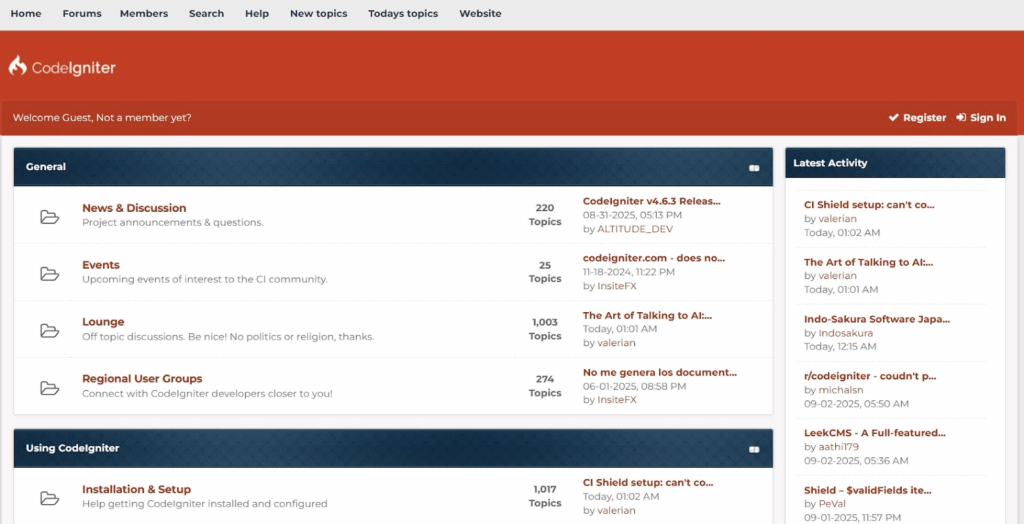Open the Website link in navigation
Screen dimensions: 1024x524
(480, 13)
